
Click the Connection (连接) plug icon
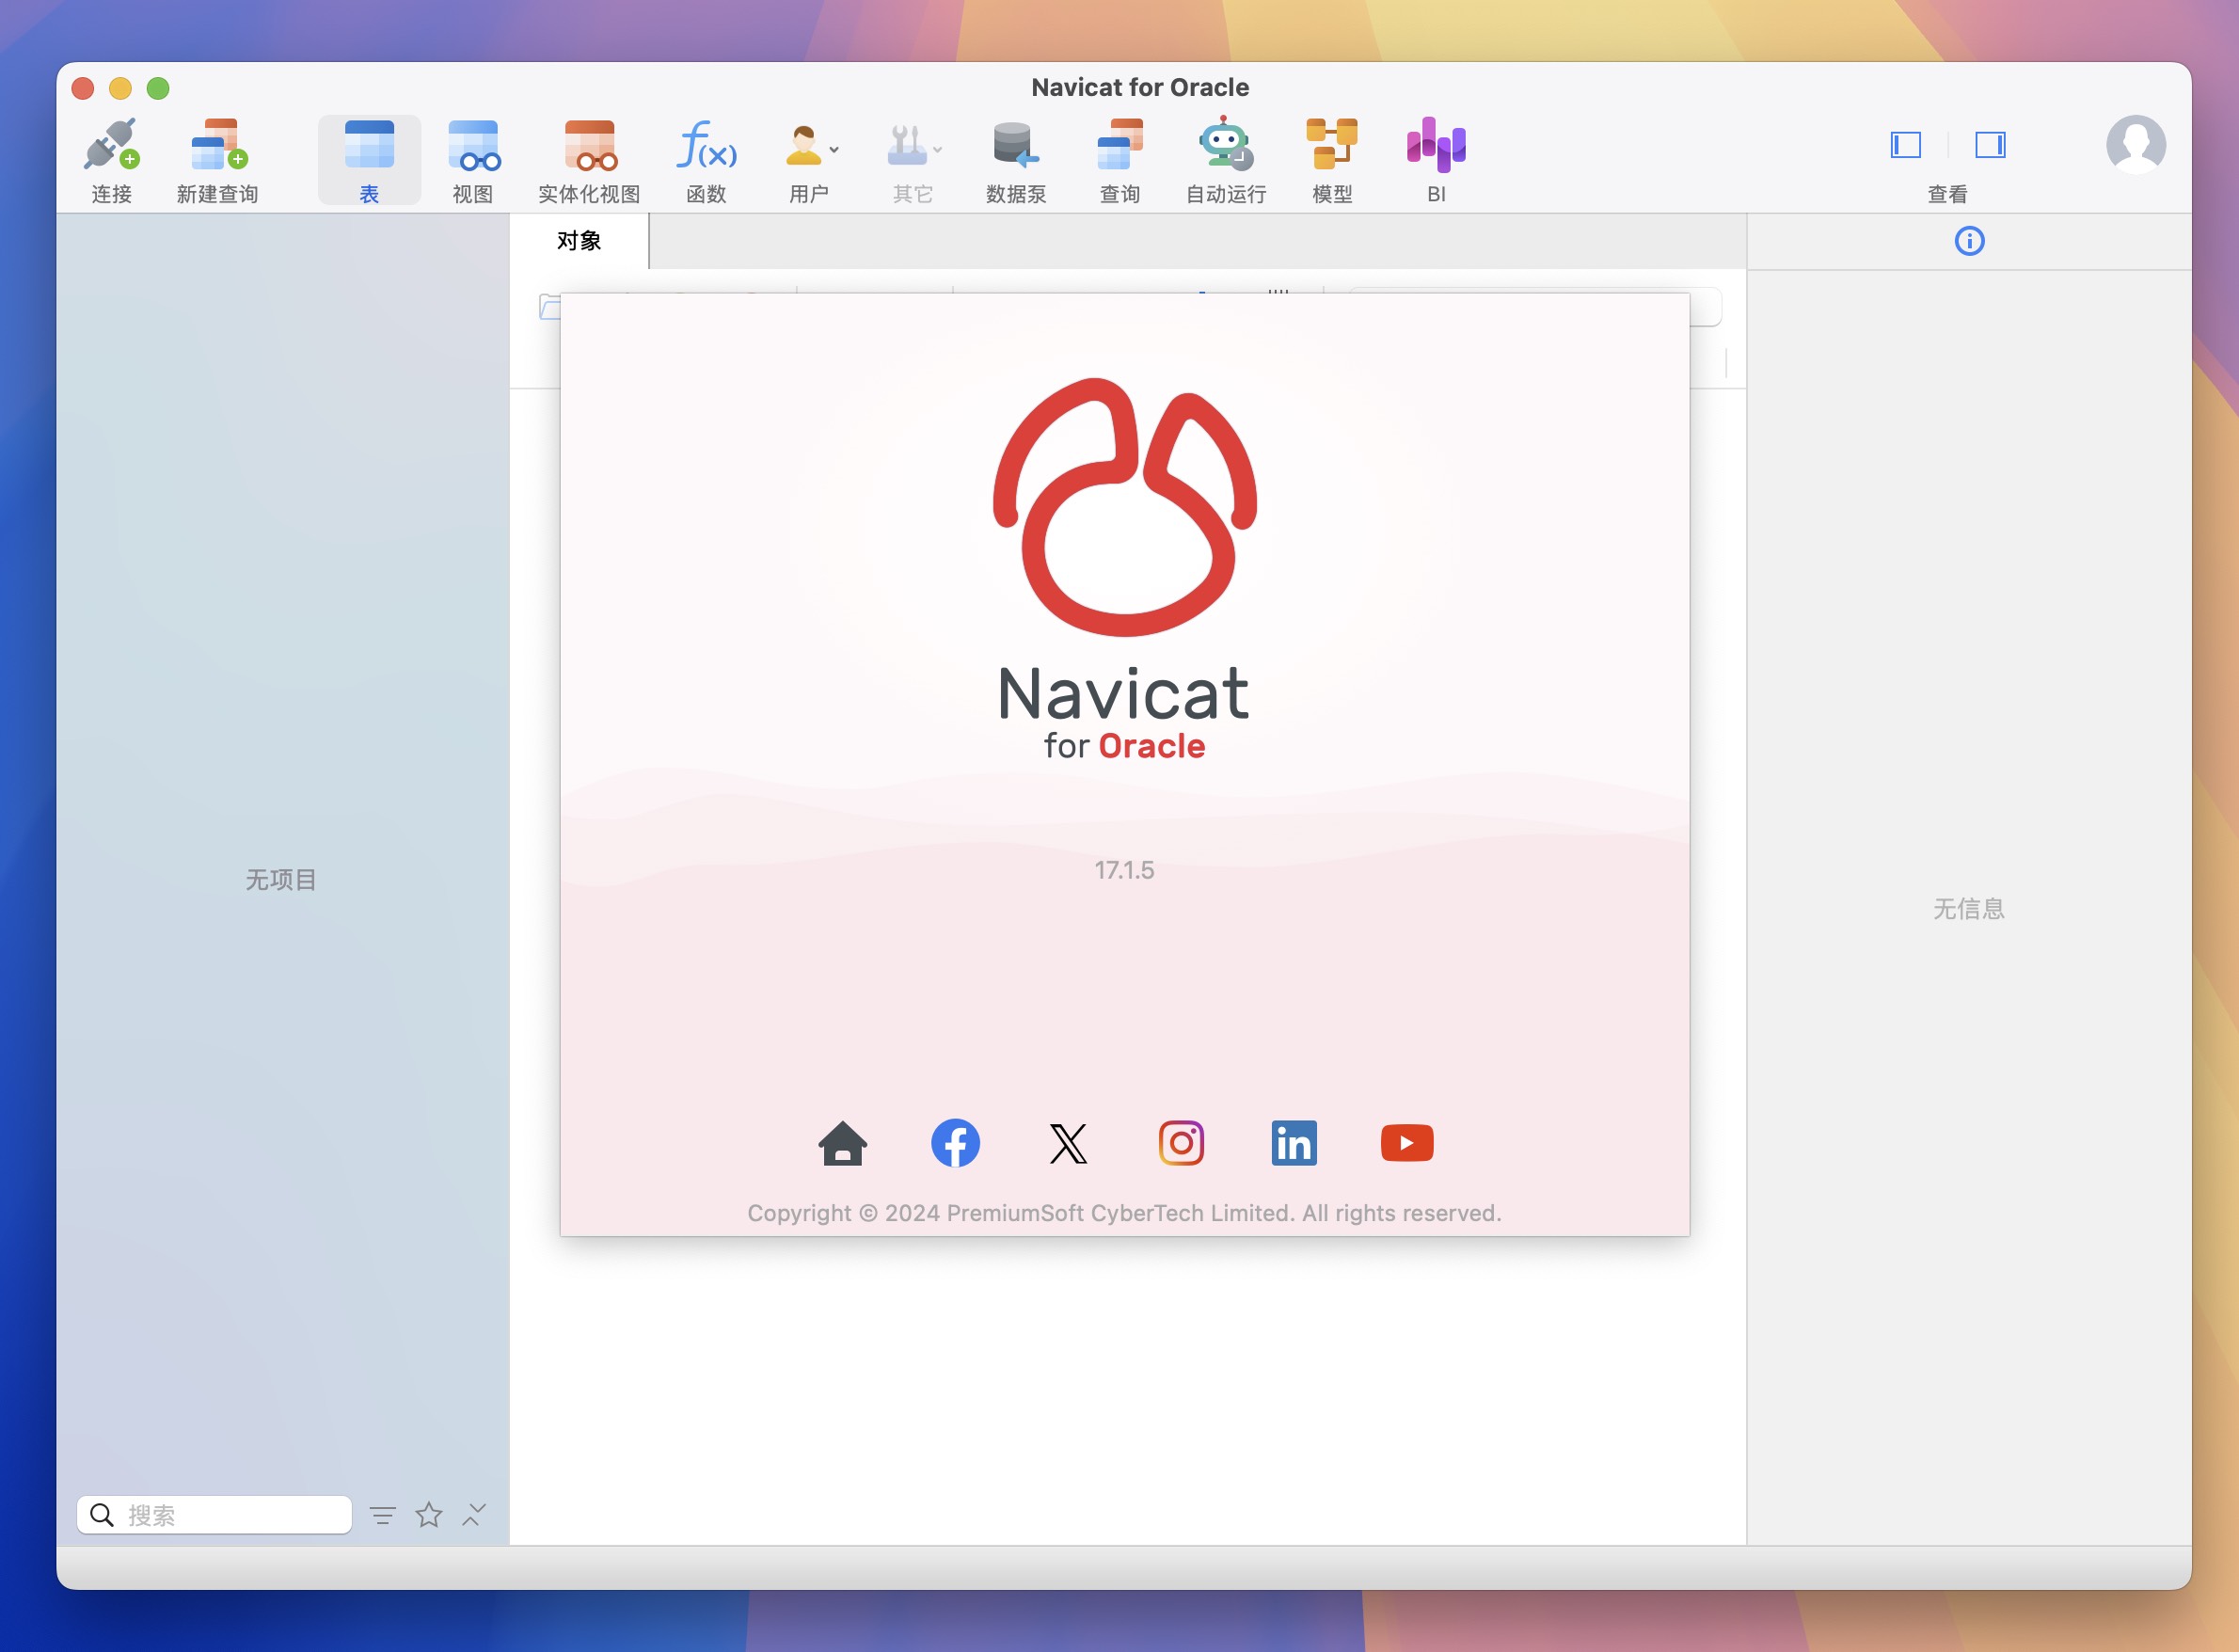coord(111,144)
